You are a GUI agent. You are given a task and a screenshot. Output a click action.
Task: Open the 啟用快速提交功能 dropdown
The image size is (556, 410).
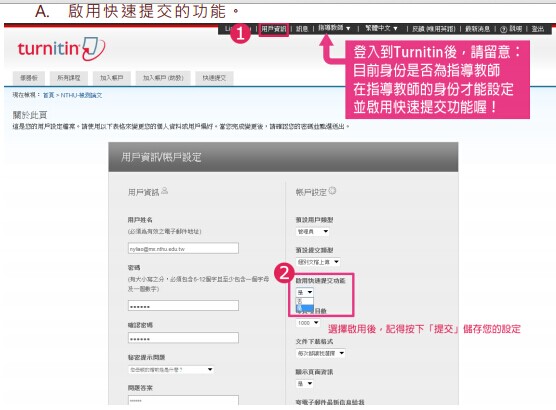[x=305, y=292]
